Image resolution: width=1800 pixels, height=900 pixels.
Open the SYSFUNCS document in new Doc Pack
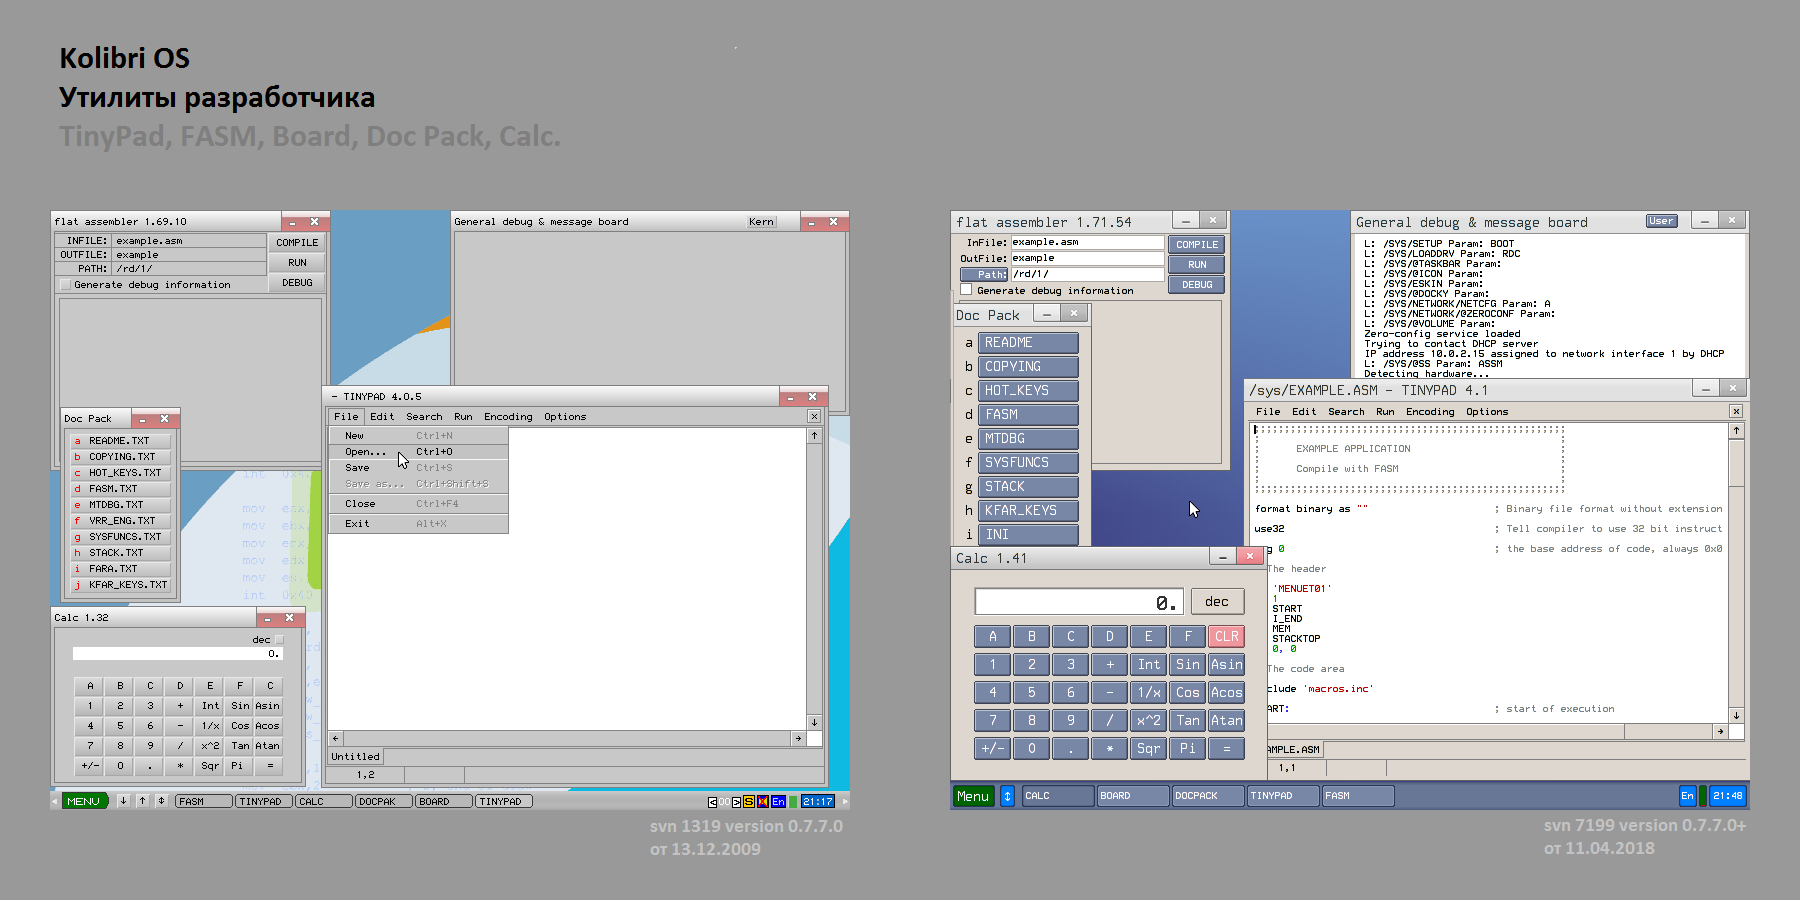[x=1027, y=463]
